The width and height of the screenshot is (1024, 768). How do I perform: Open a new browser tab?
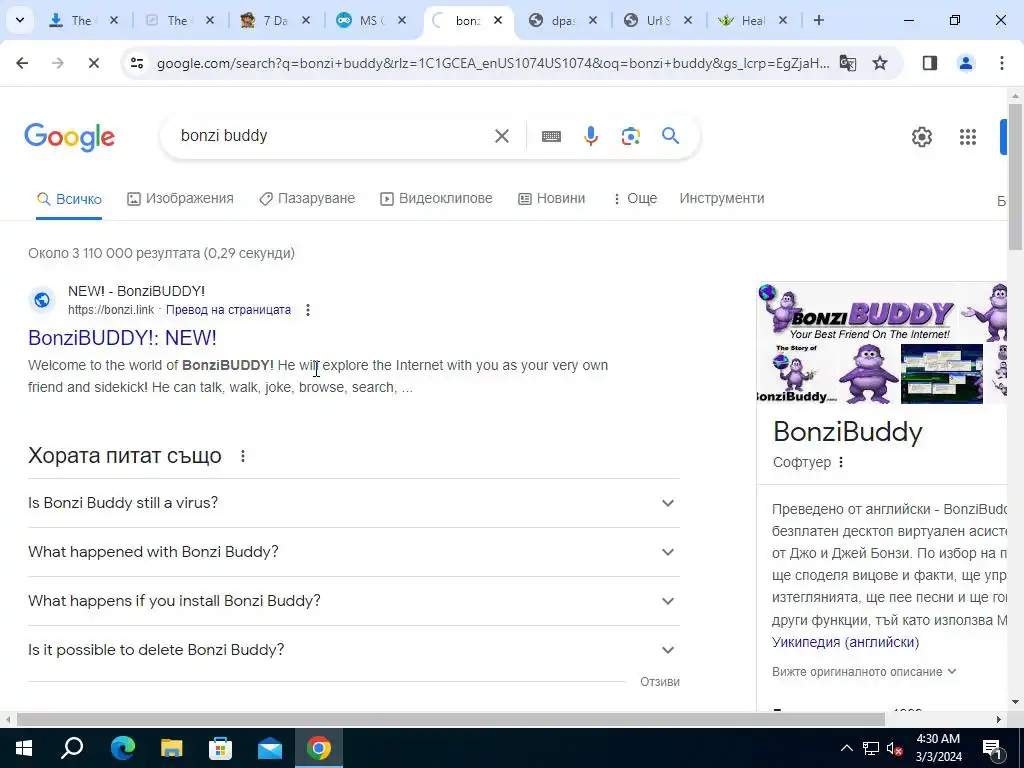click(819, 20)
